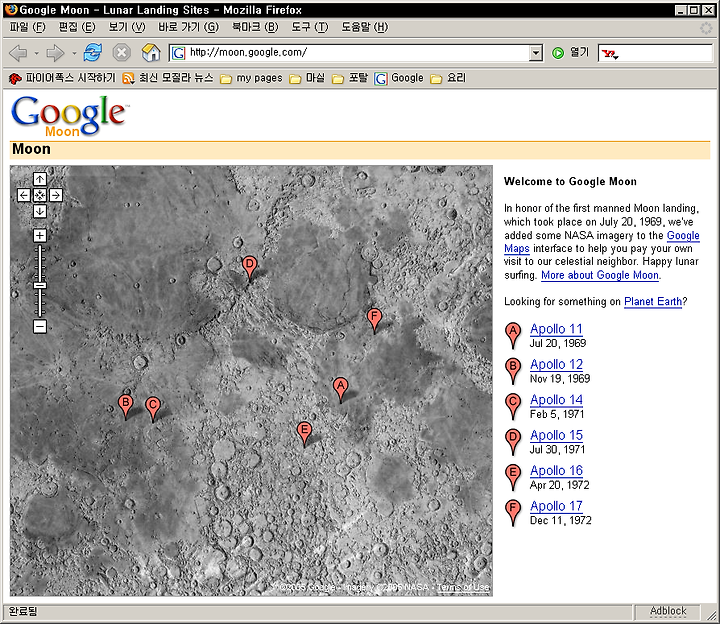
Task: Open the 편집 (E) menu
Action: coord(77,27)
